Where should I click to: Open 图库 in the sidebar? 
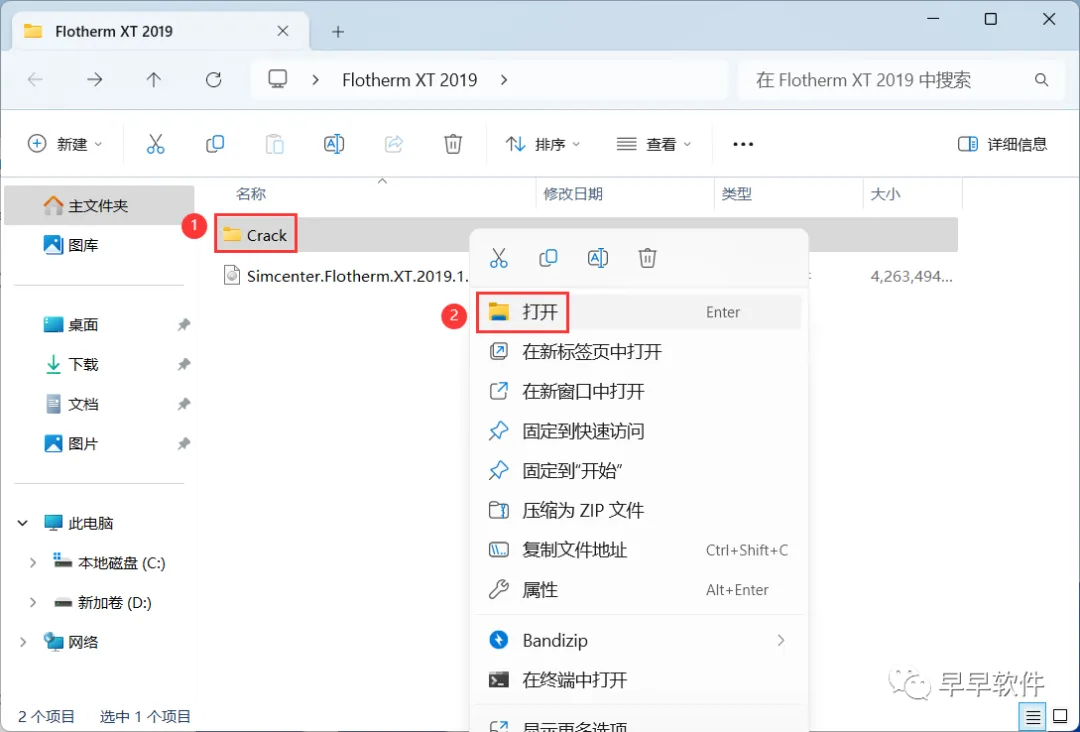click(x=99, y=244)
